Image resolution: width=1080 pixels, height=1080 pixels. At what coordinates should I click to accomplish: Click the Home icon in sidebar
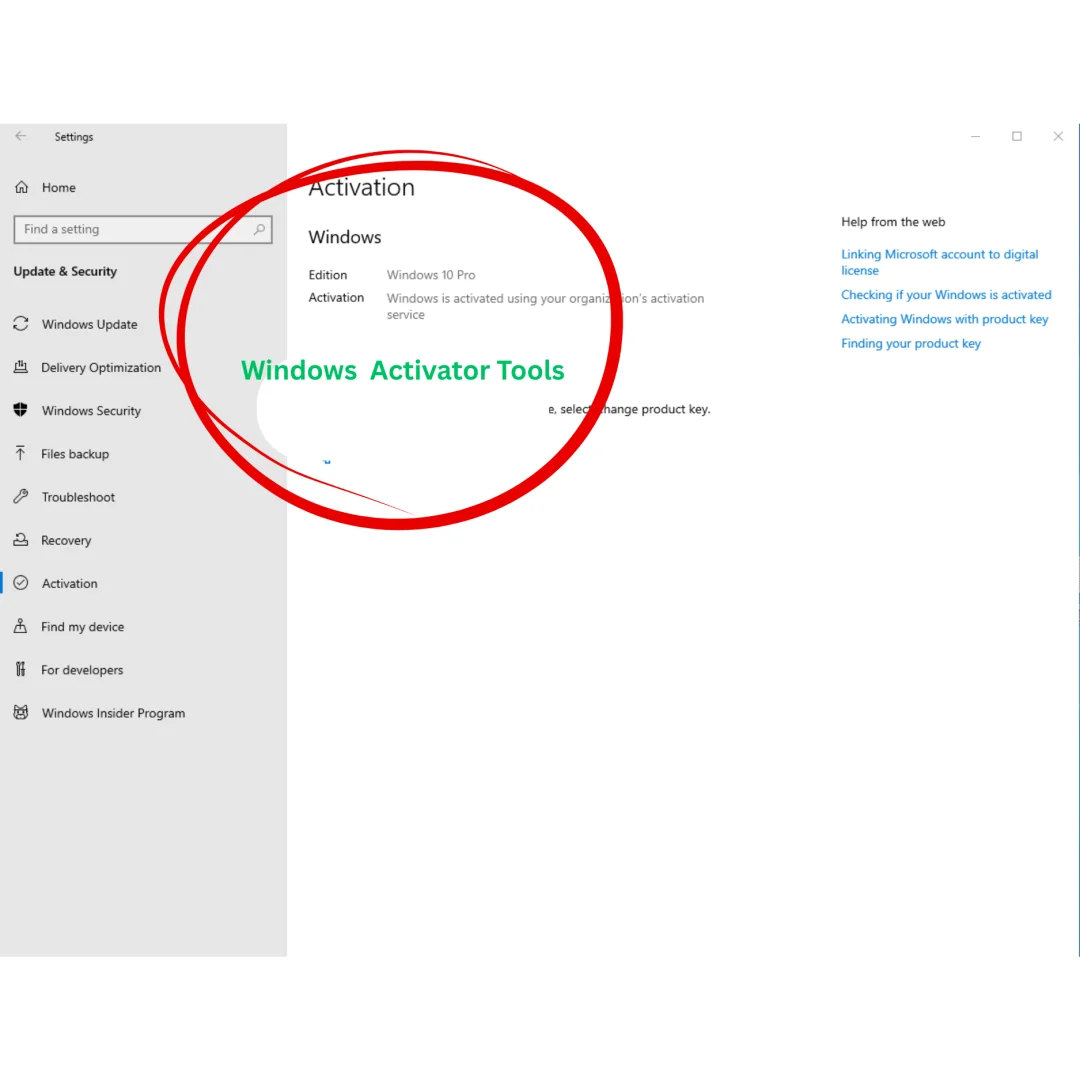[x=21, y=188]
